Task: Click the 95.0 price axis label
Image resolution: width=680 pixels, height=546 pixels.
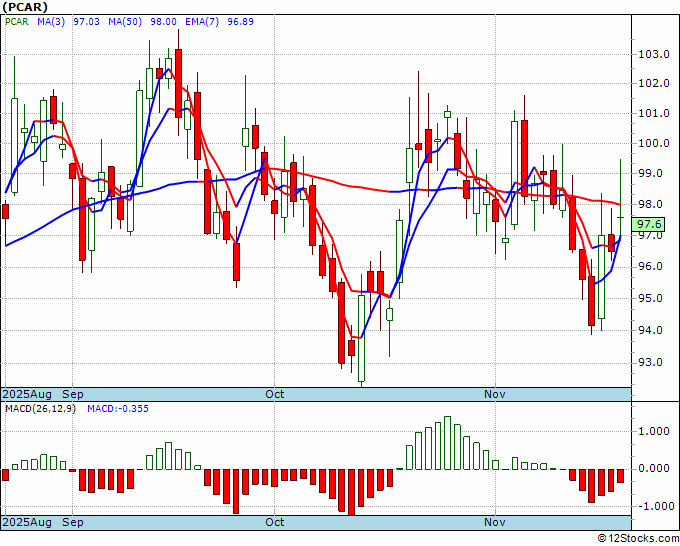Action: click(x=651, y=298)
